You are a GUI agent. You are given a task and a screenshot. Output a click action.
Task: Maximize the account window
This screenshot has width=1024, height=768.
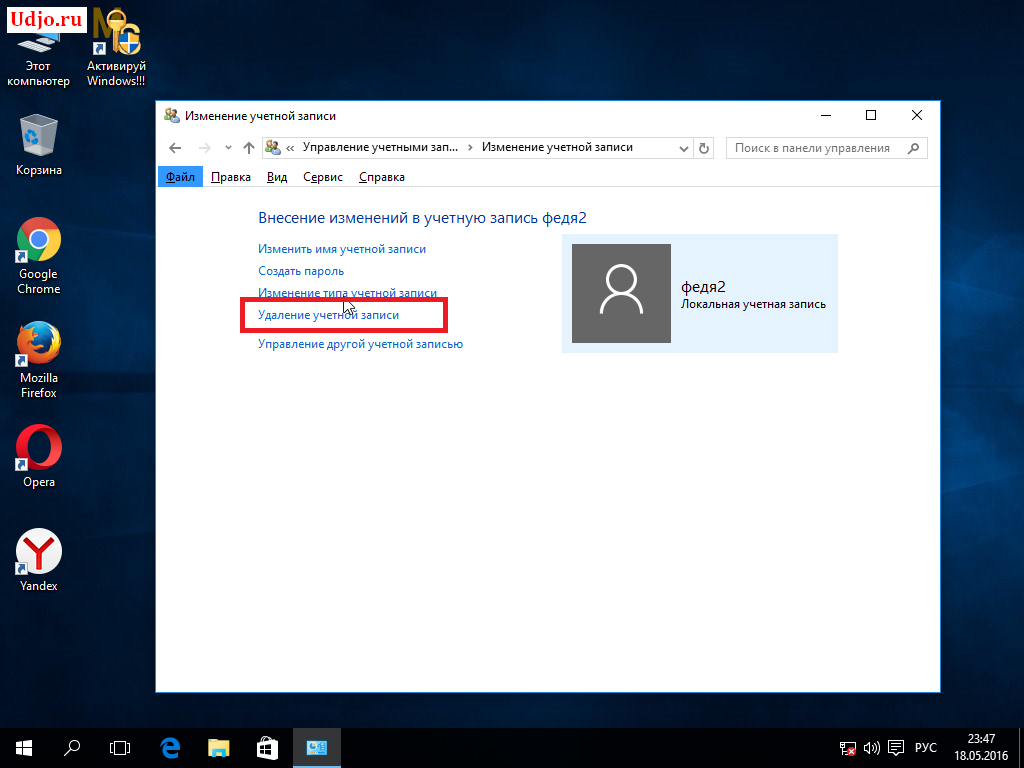pyautogui.click(x=871, y=116)
